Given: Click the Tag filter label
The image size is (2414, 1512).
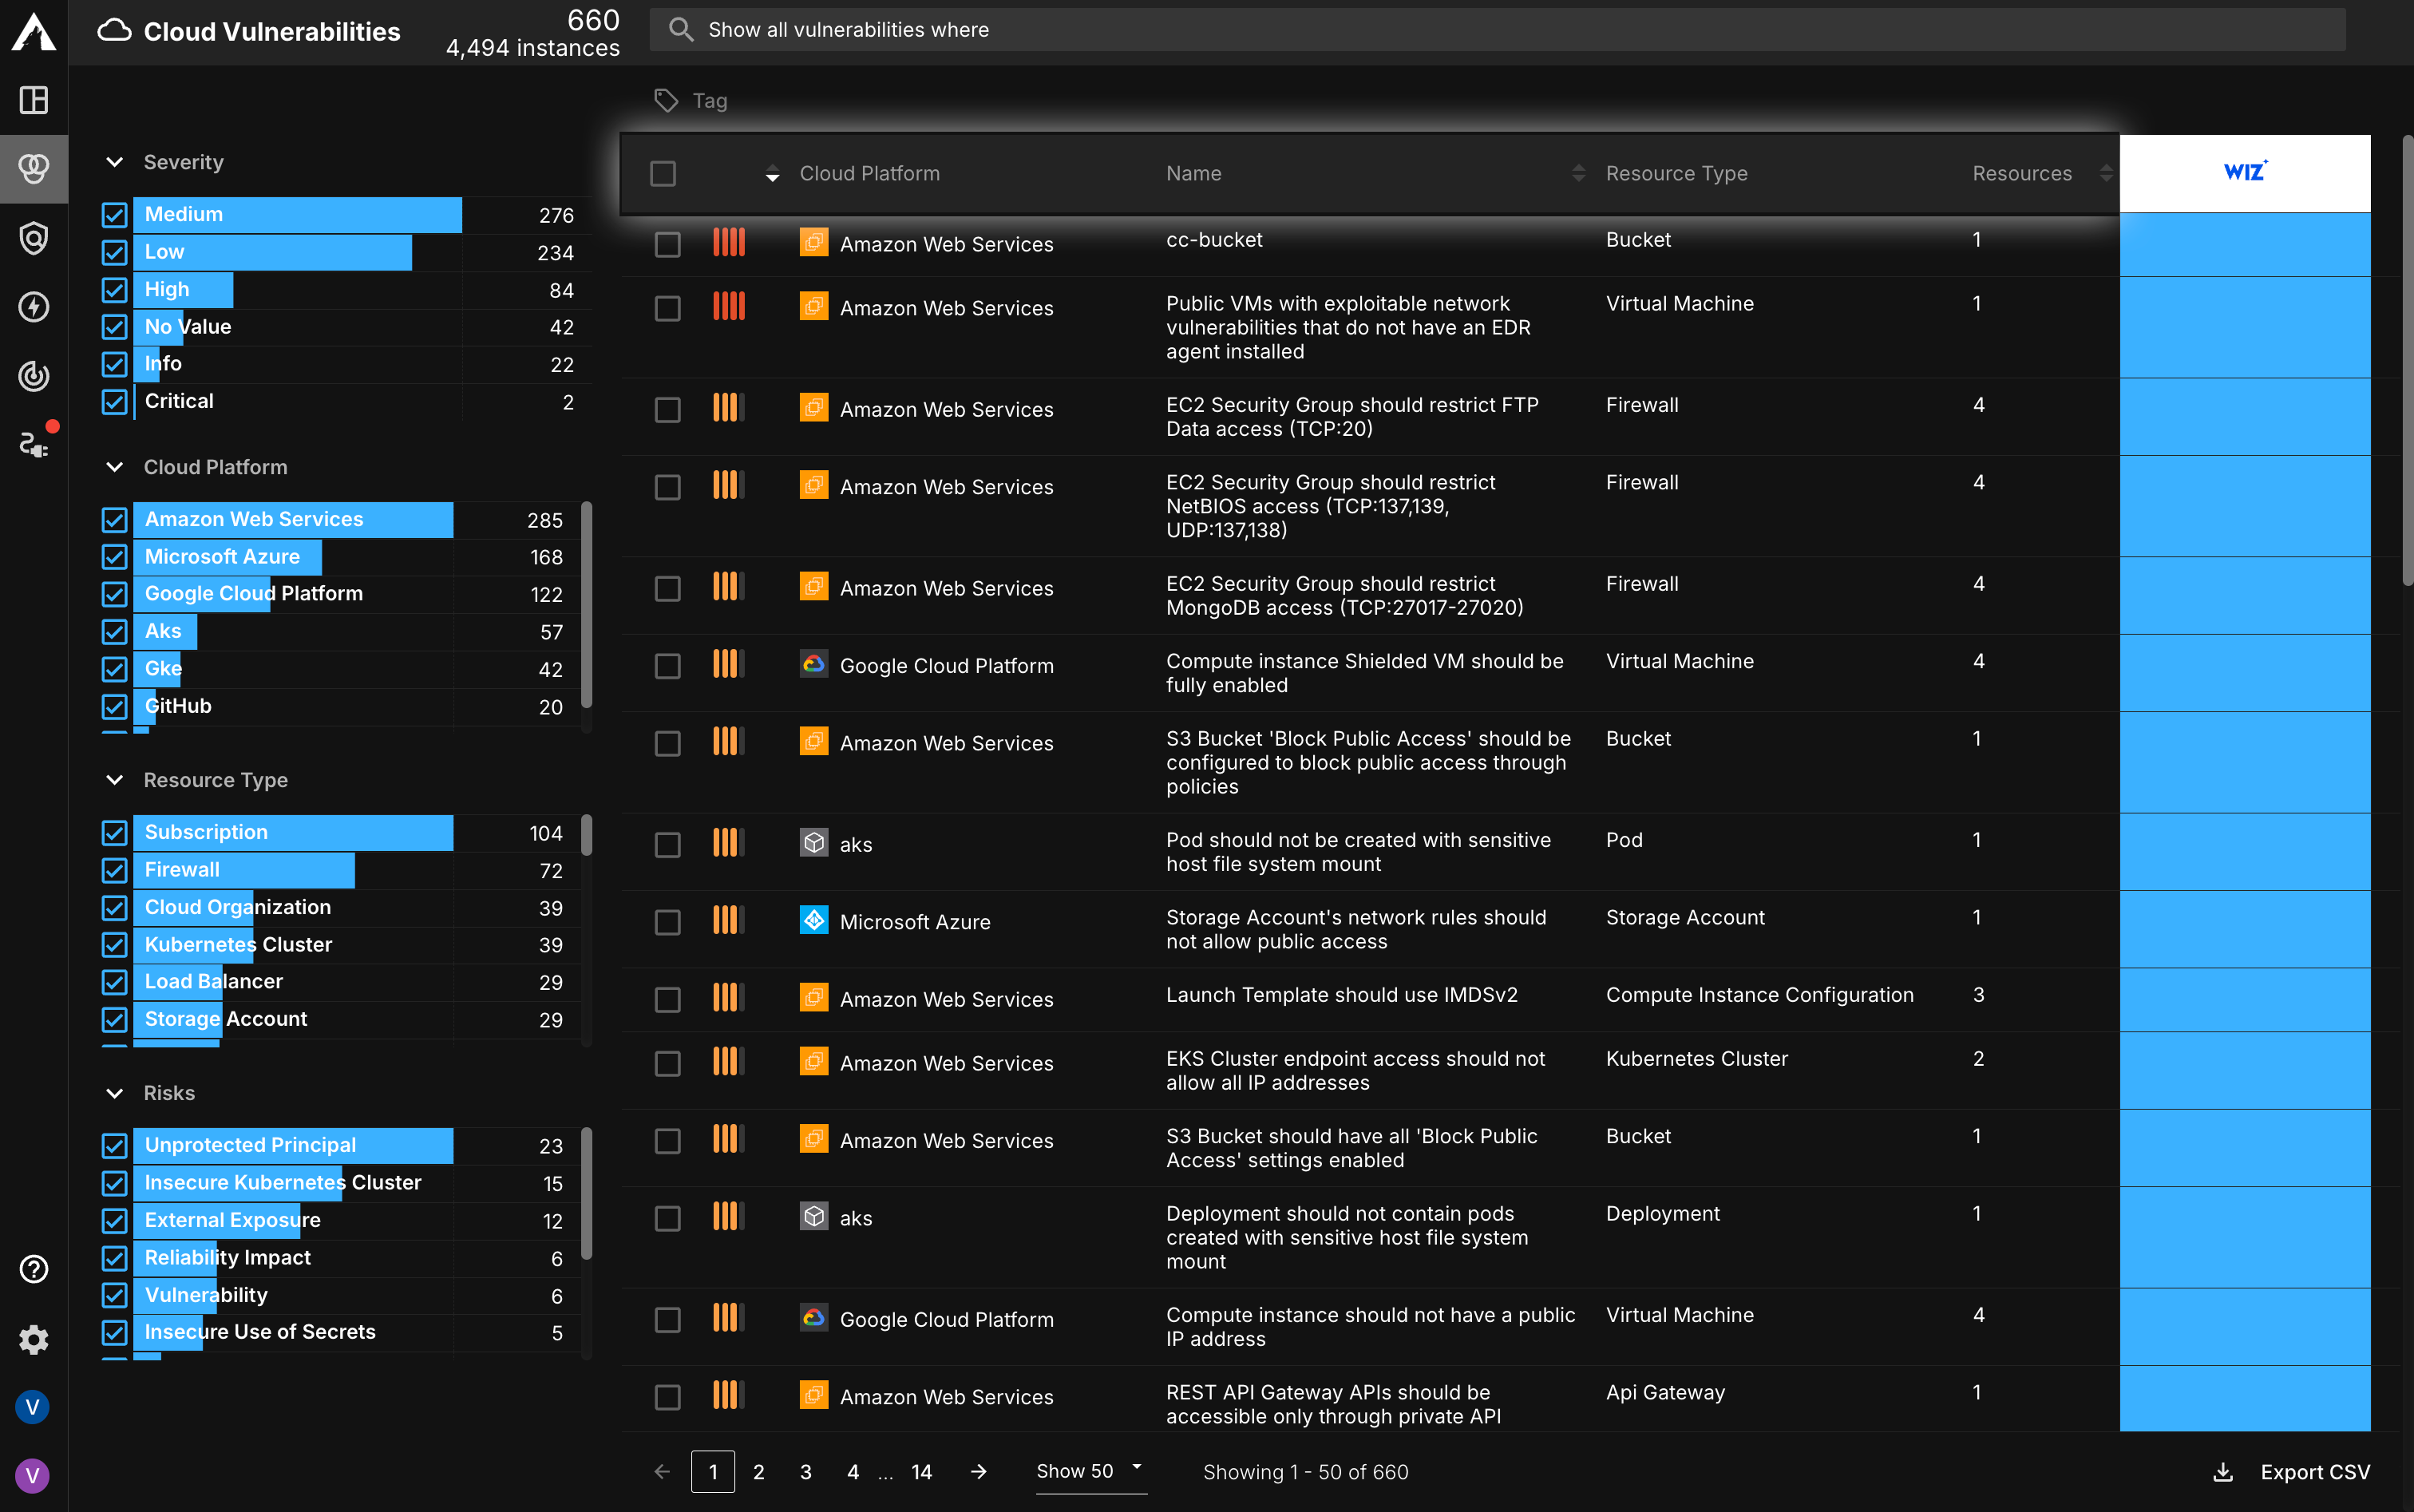Looking at the screenshot, I should tap(710, 100).
